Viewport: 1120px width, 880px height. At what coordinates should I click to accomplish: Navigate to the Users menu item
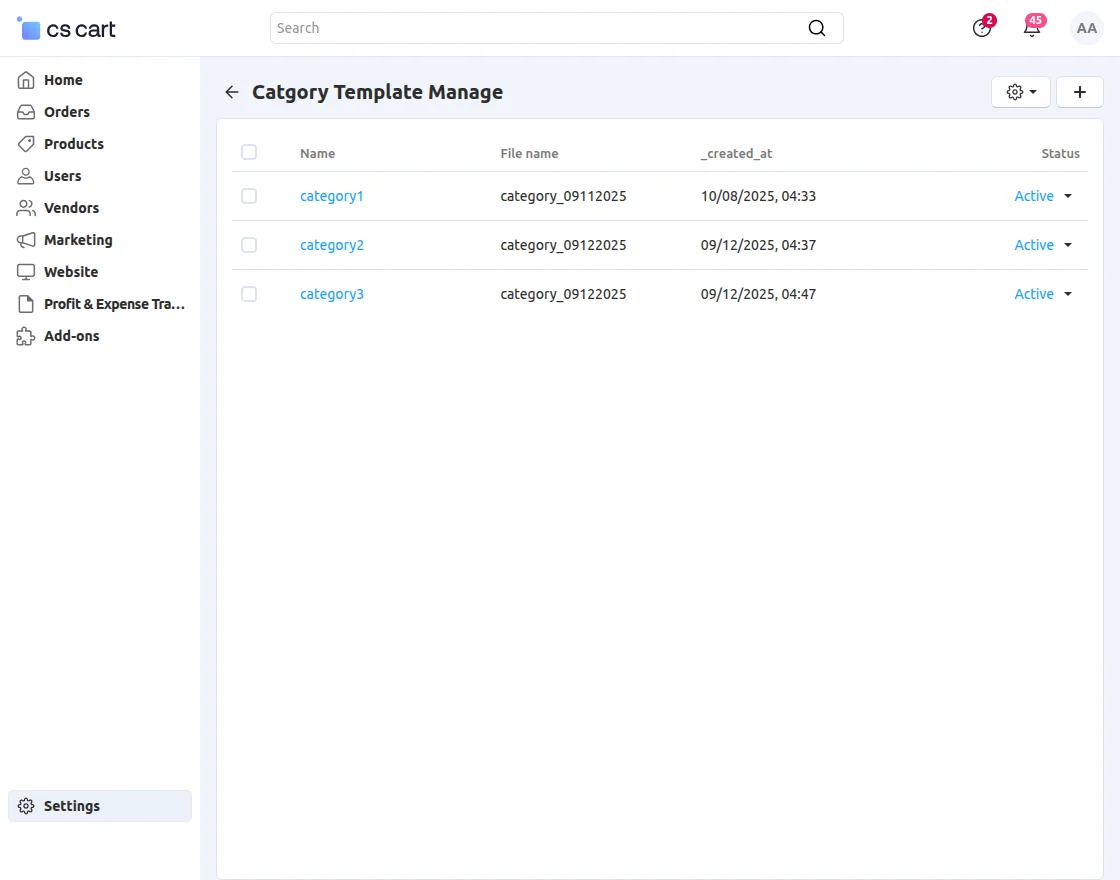coord(62,176)
